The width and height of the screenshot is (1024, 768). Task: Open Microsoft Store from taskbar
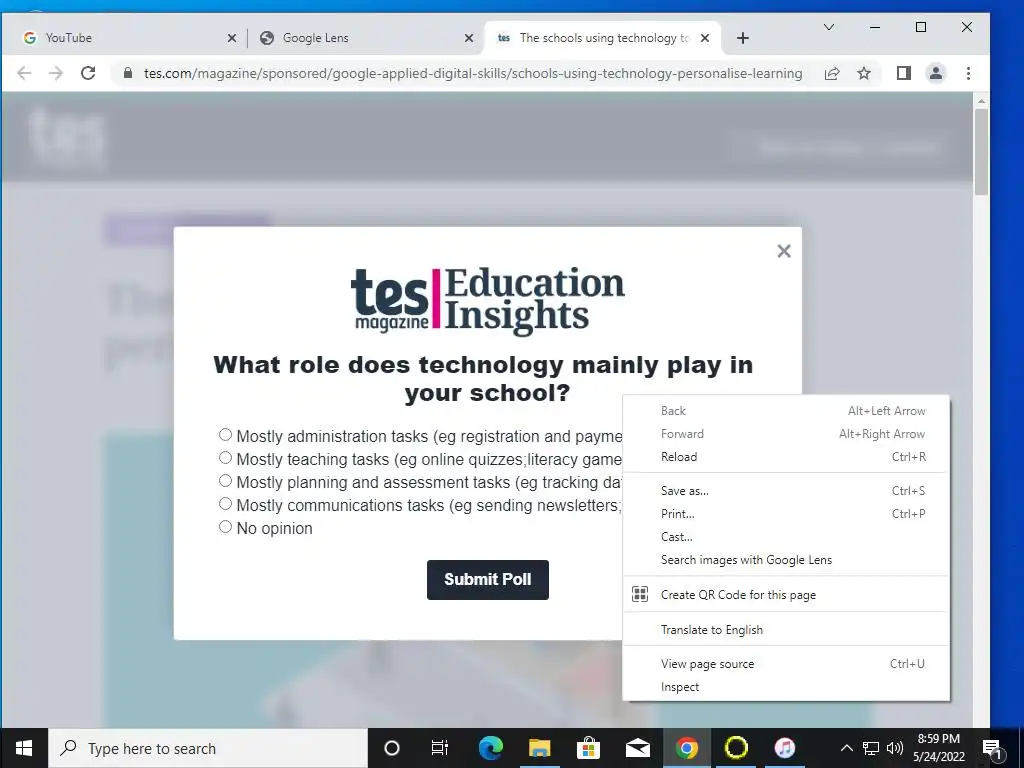click(x=588, y=748)
